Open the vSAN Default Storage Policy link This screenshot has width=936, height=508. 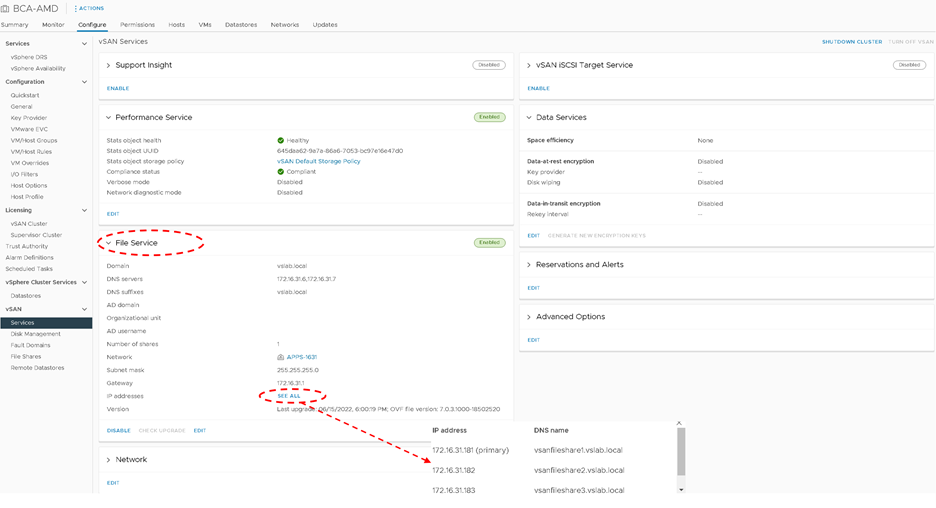pyautogui.click(x=318, y=161)
